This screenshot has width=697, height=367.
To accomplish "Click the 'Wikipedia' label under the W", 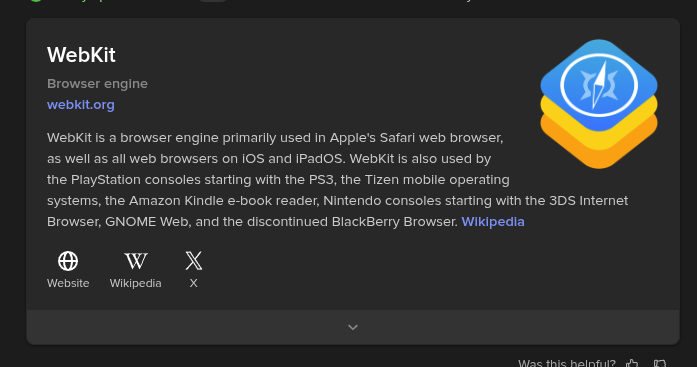I will point(136,283).
